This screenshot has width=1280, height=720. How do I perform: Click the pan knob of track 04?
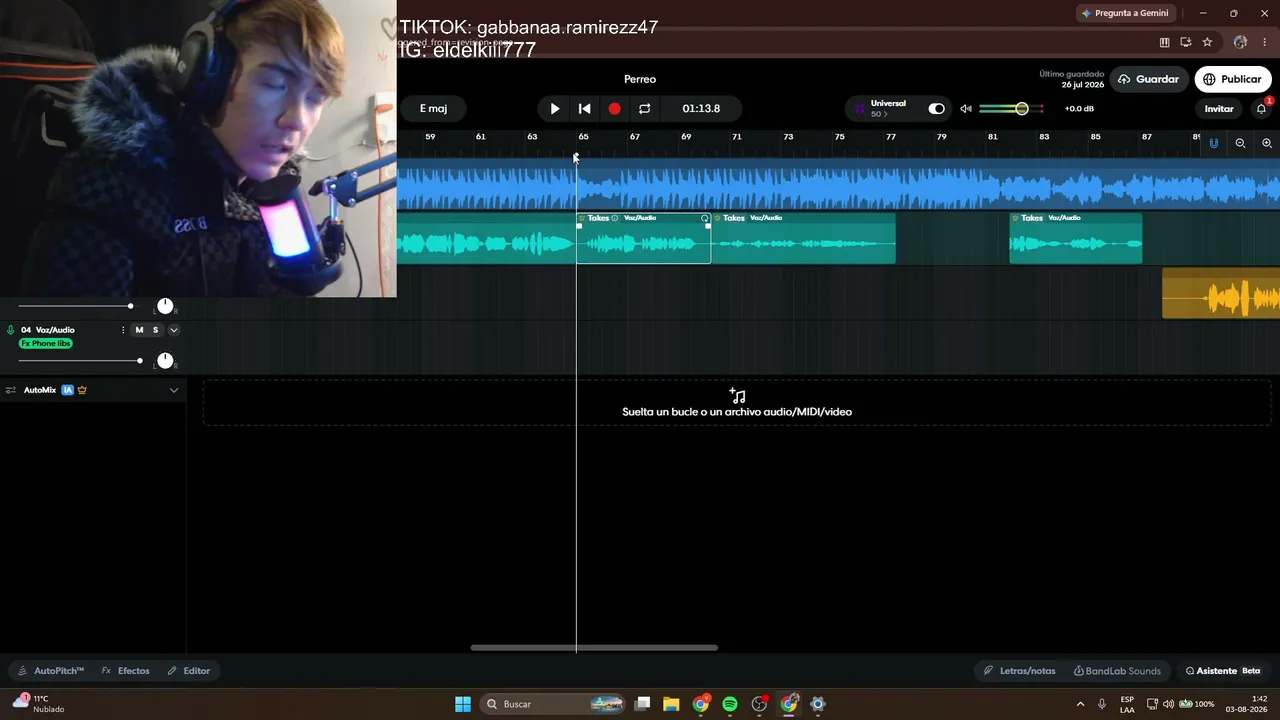[165, 360]
